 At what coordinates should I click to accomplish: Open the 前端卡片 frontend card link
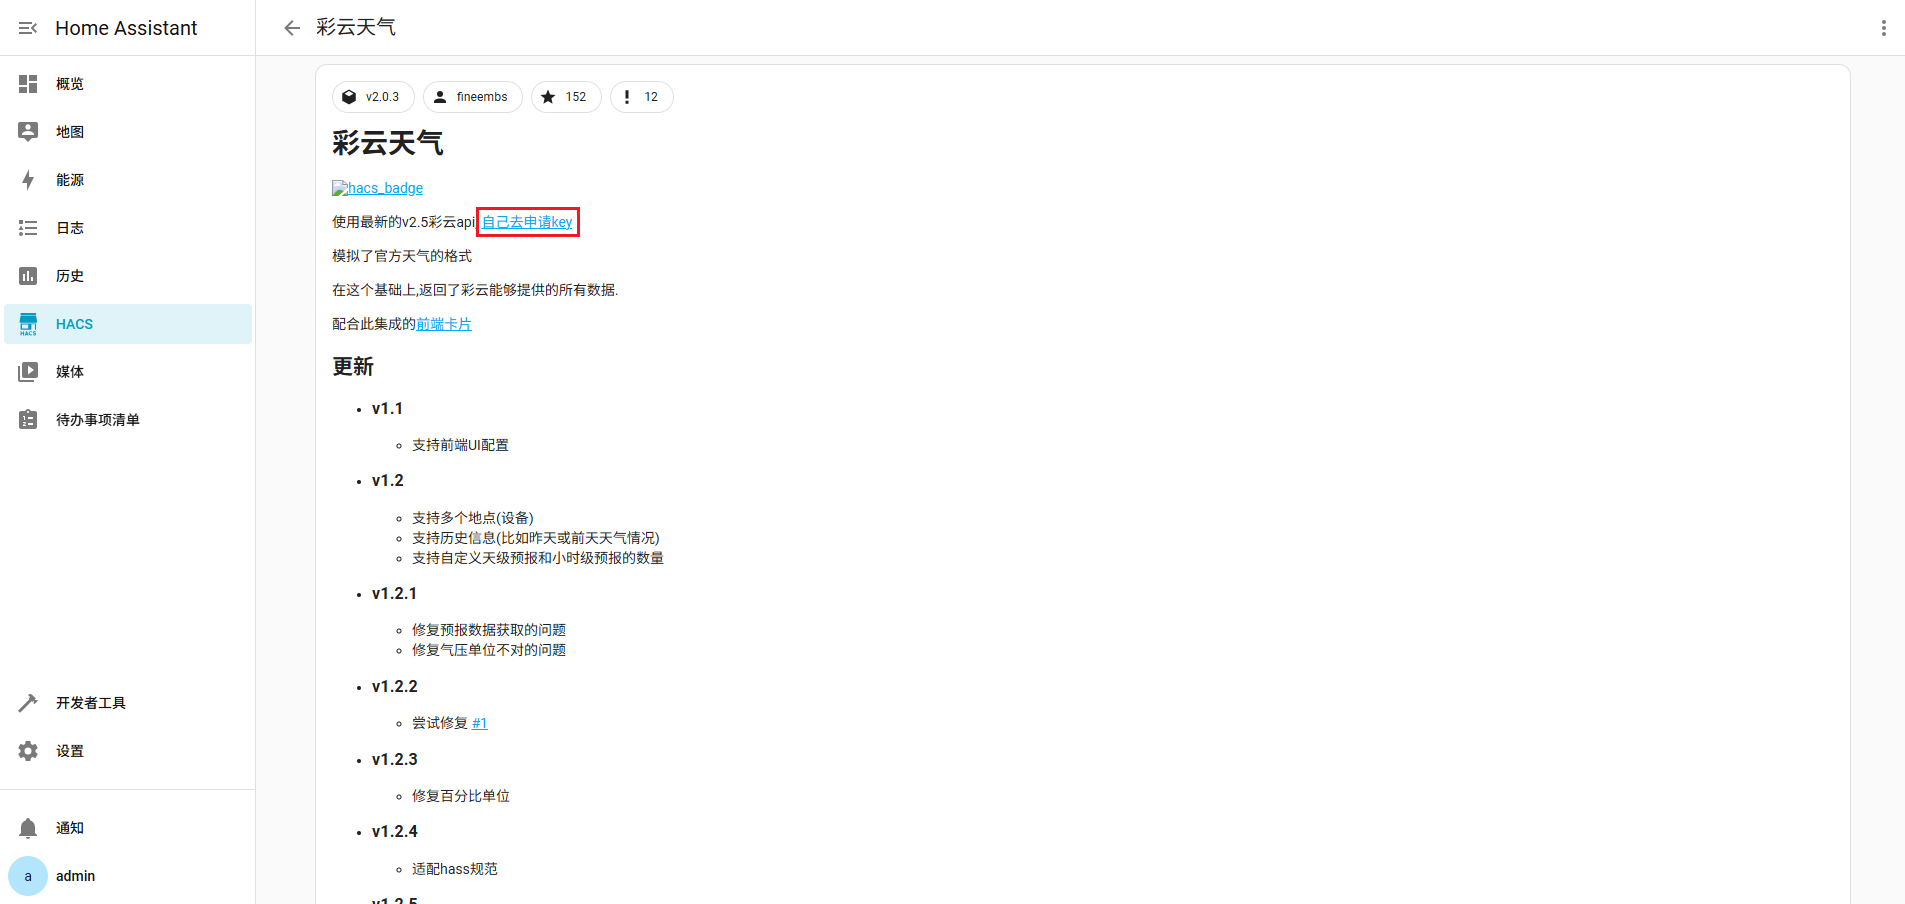pyautogui.click(x=444, y=323)
